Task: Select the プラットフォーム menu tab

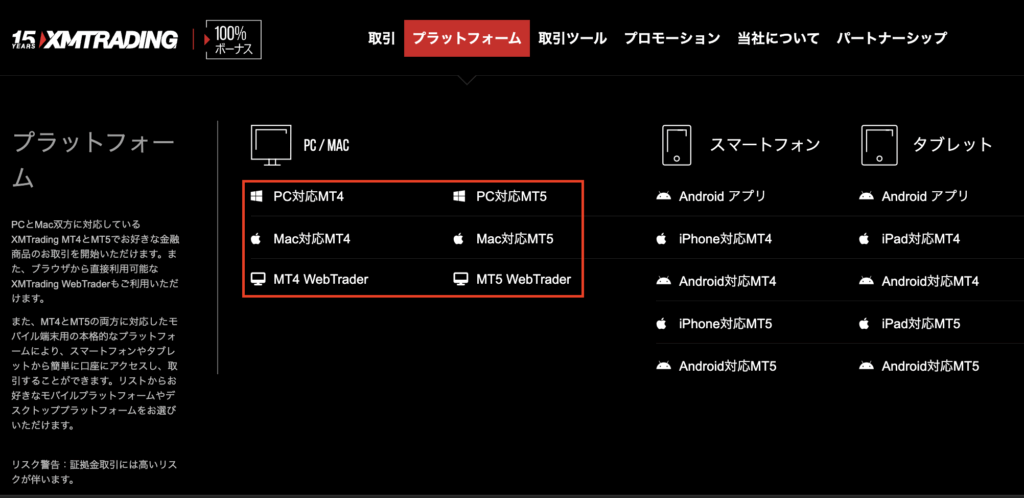Action: coord(467,39)
